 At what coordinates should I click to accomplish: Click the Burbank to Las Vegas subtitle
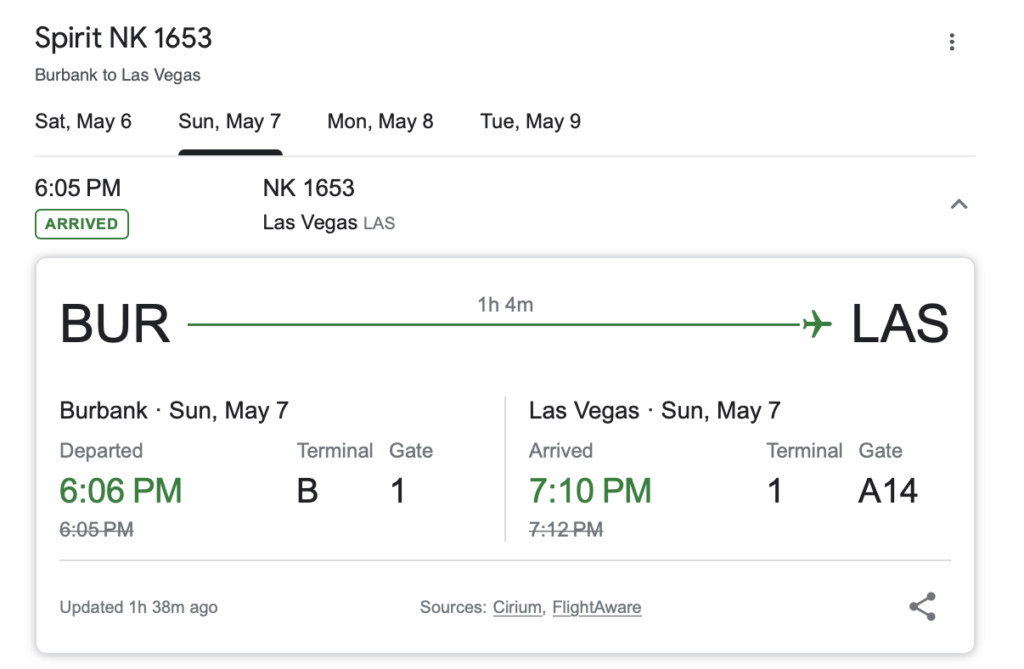point(118,74)
